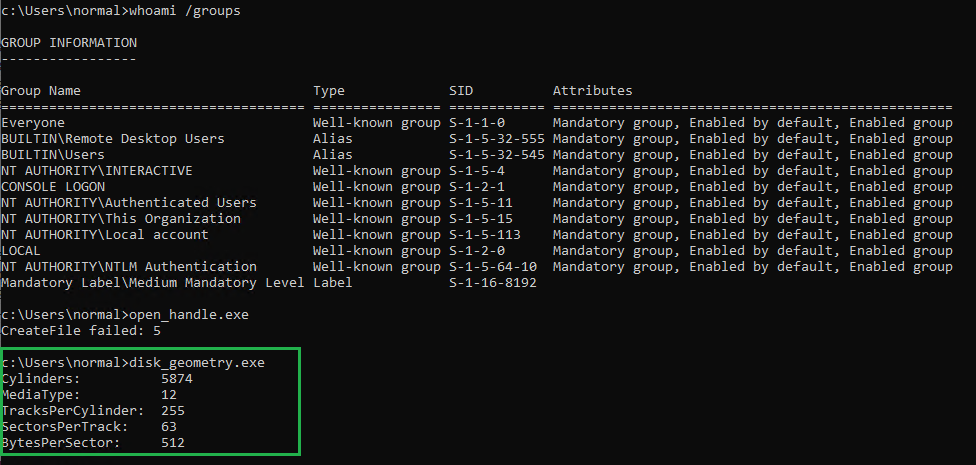
Task: Click the "Attributes" column header
Action: pos(593,91)
